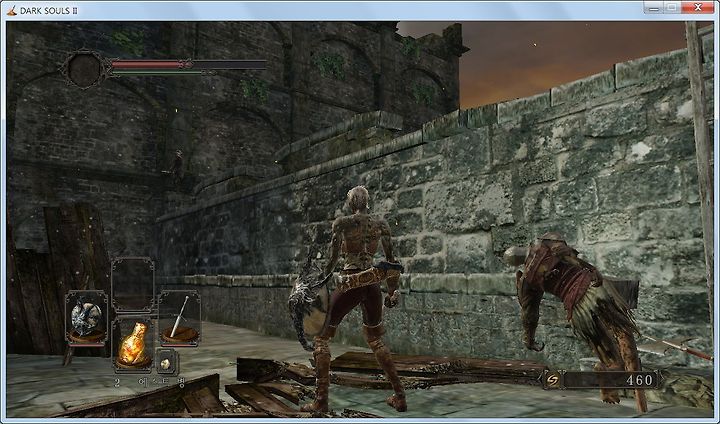
Task: Click the round character status emblem
Action: [84, 69]
